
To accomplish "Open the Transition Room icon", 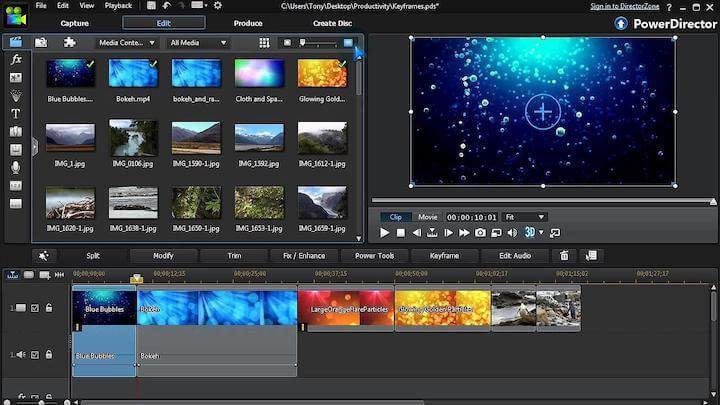I will [x=16, y=131].
